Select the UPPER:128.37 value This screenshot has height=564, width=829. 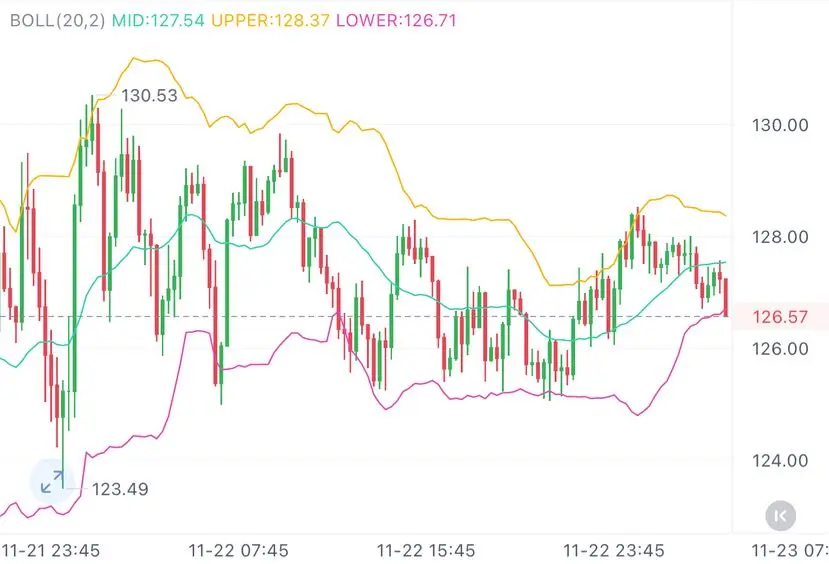click(270, 21)
